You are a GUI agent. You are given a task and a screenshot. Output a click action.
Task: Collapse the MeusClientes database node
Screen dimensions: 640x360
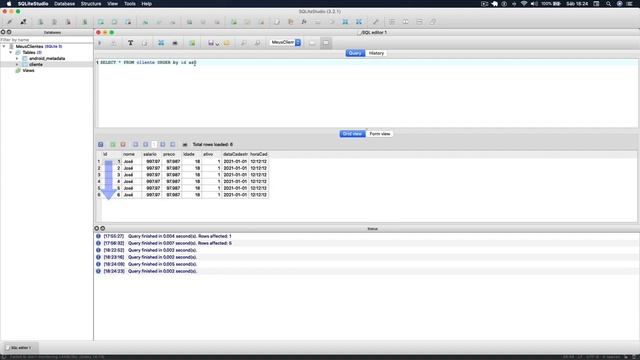coord(4,47)
